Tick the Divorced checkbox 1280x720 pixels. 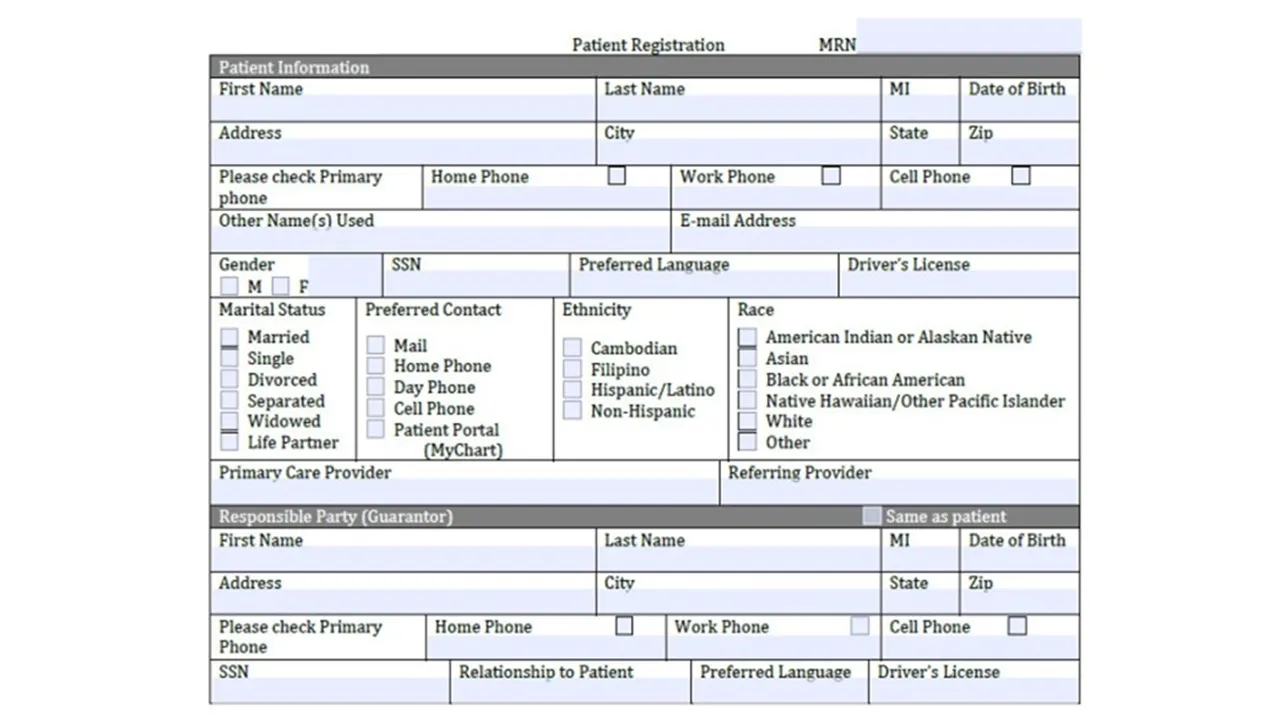(230, 380)
